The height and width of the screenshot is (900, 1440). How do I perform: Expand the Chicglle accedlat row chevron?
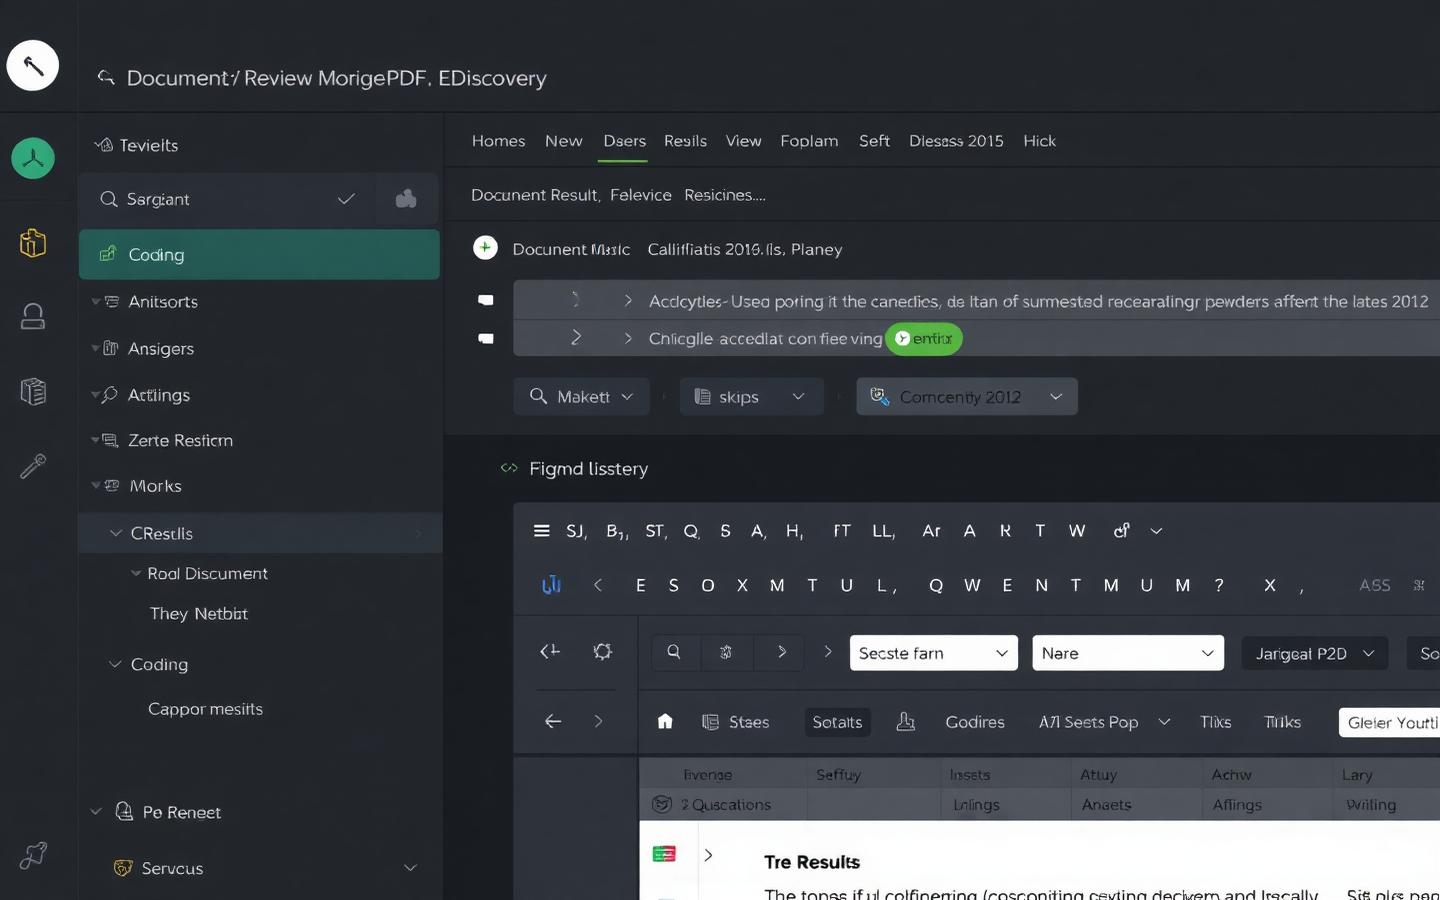(628, 339)
